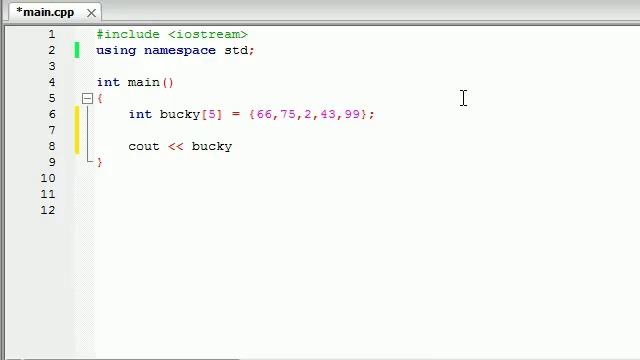The image size is (640, 360).
Task: Click 'int' before main on line 4
Action: (108, 82)
